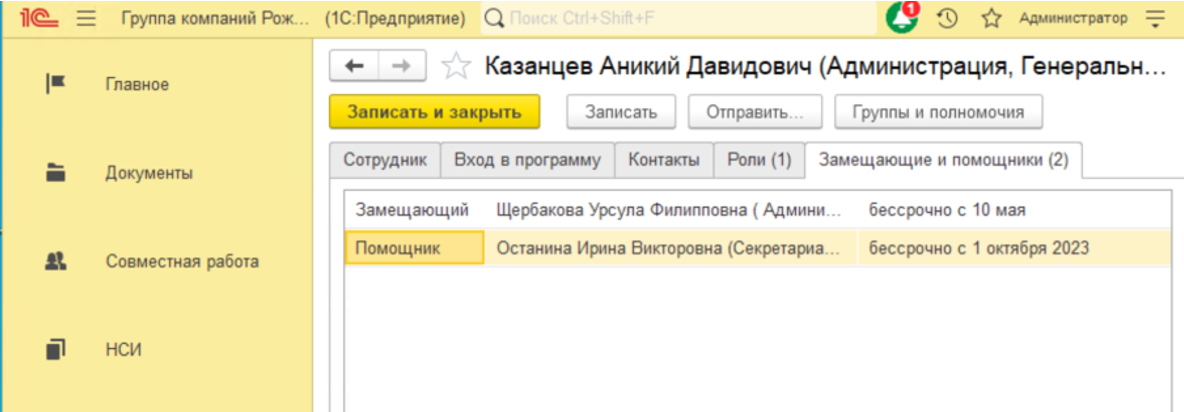Go back with left arrow button

click(354, 66)
